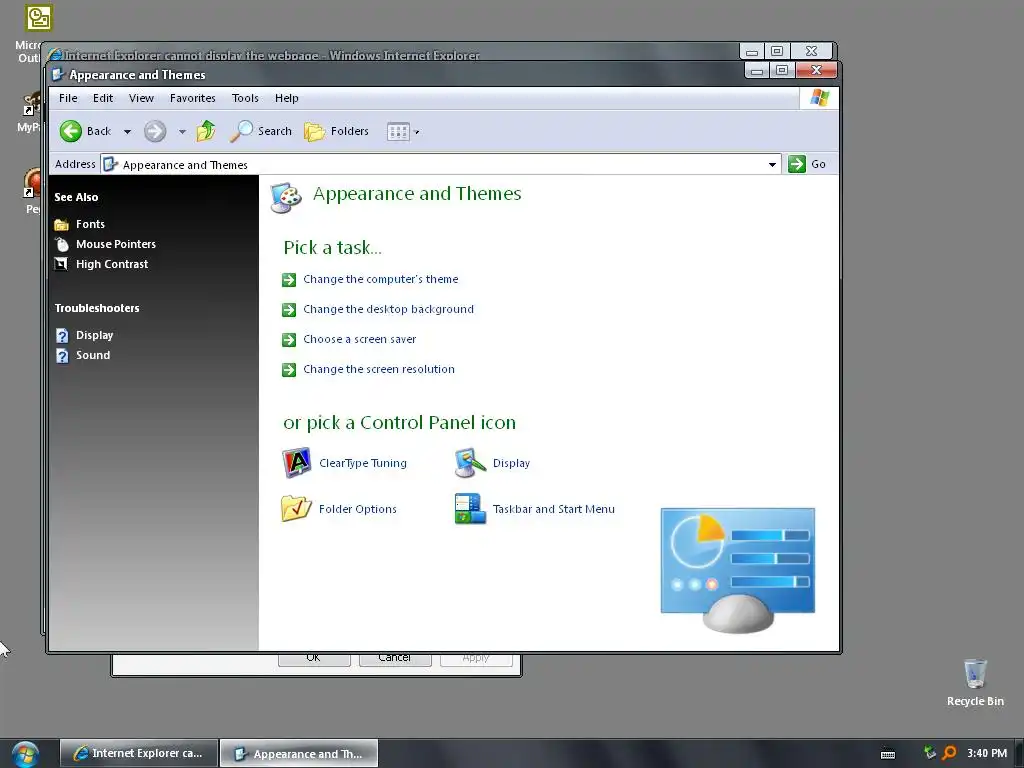Click the Windows flag logo in menu bar
1024x768 pixels.
[819, 98]
